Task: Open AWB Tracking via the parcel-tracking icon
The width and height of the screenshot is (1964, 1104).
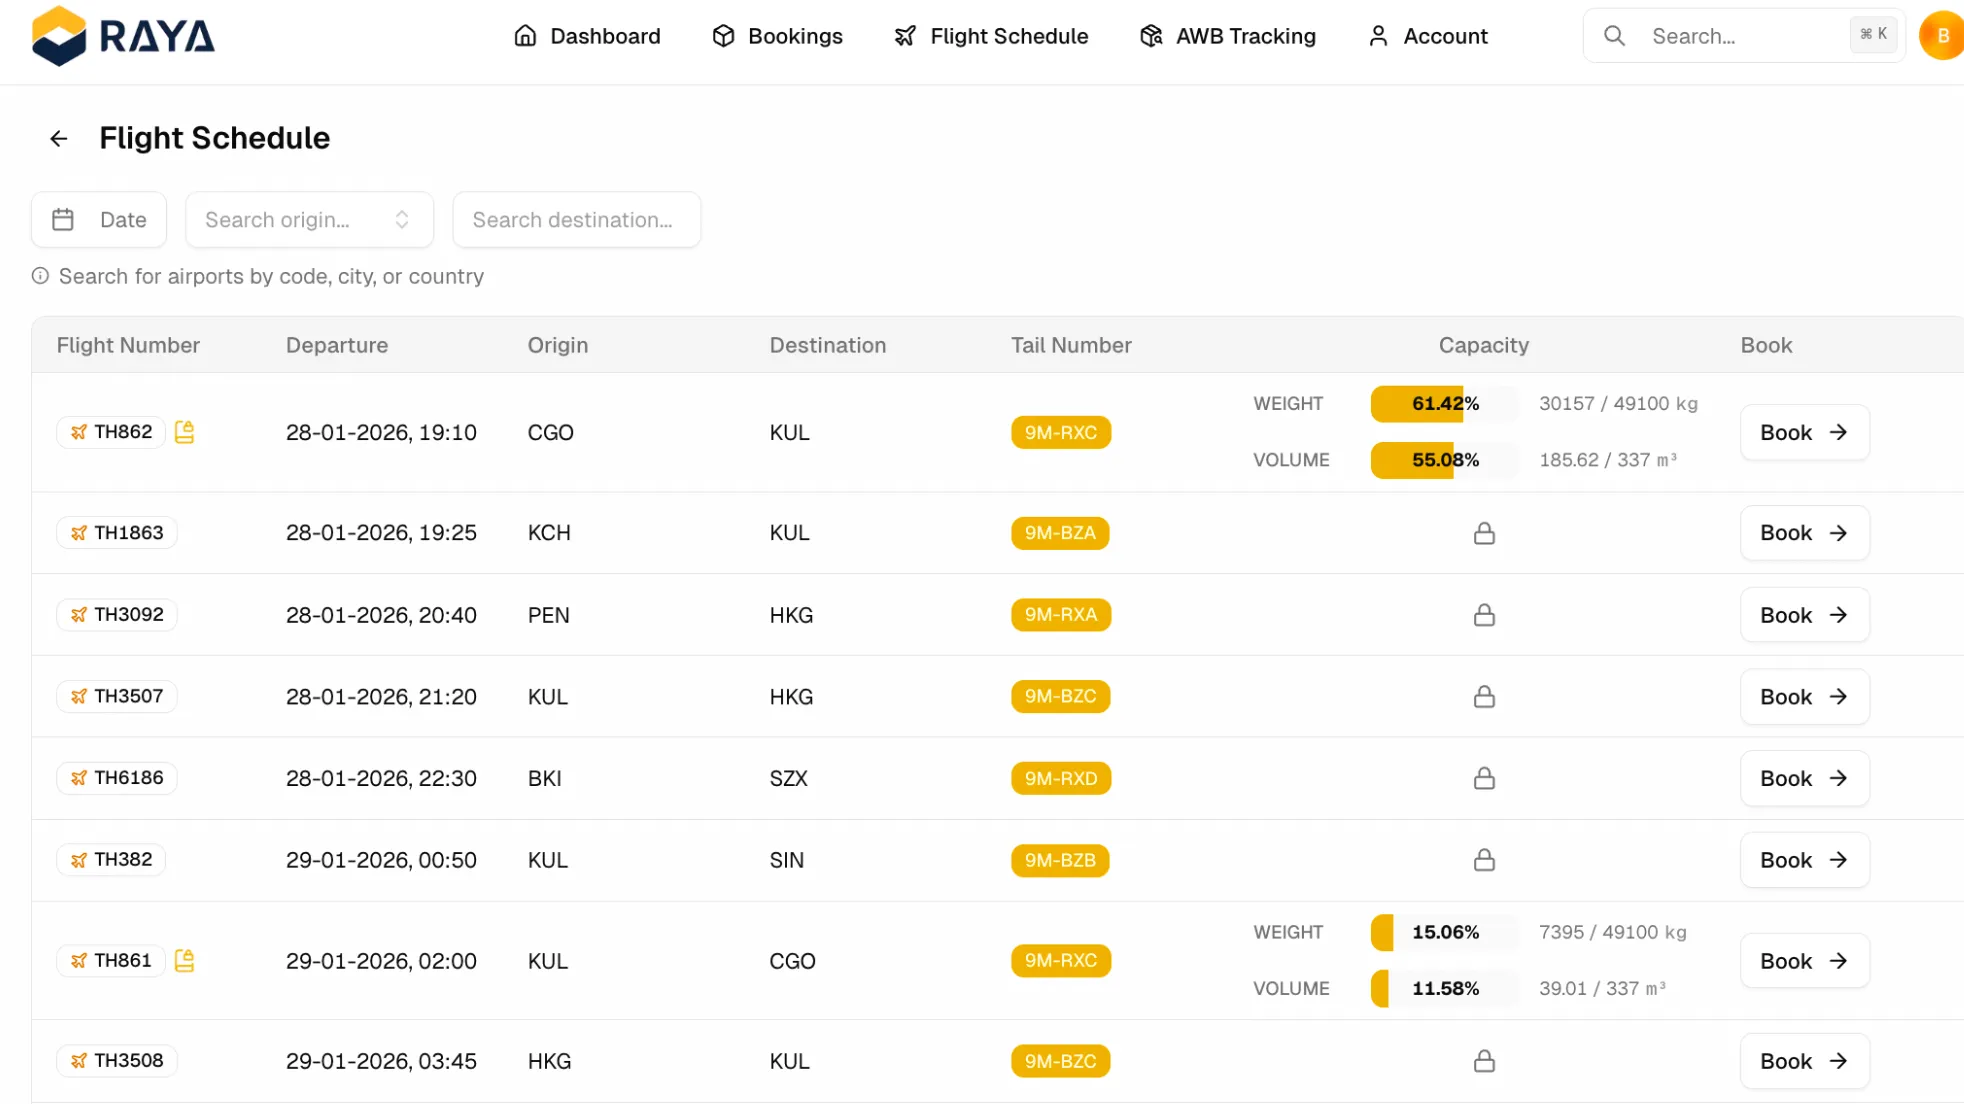Action: click(x=1150, y=35)
